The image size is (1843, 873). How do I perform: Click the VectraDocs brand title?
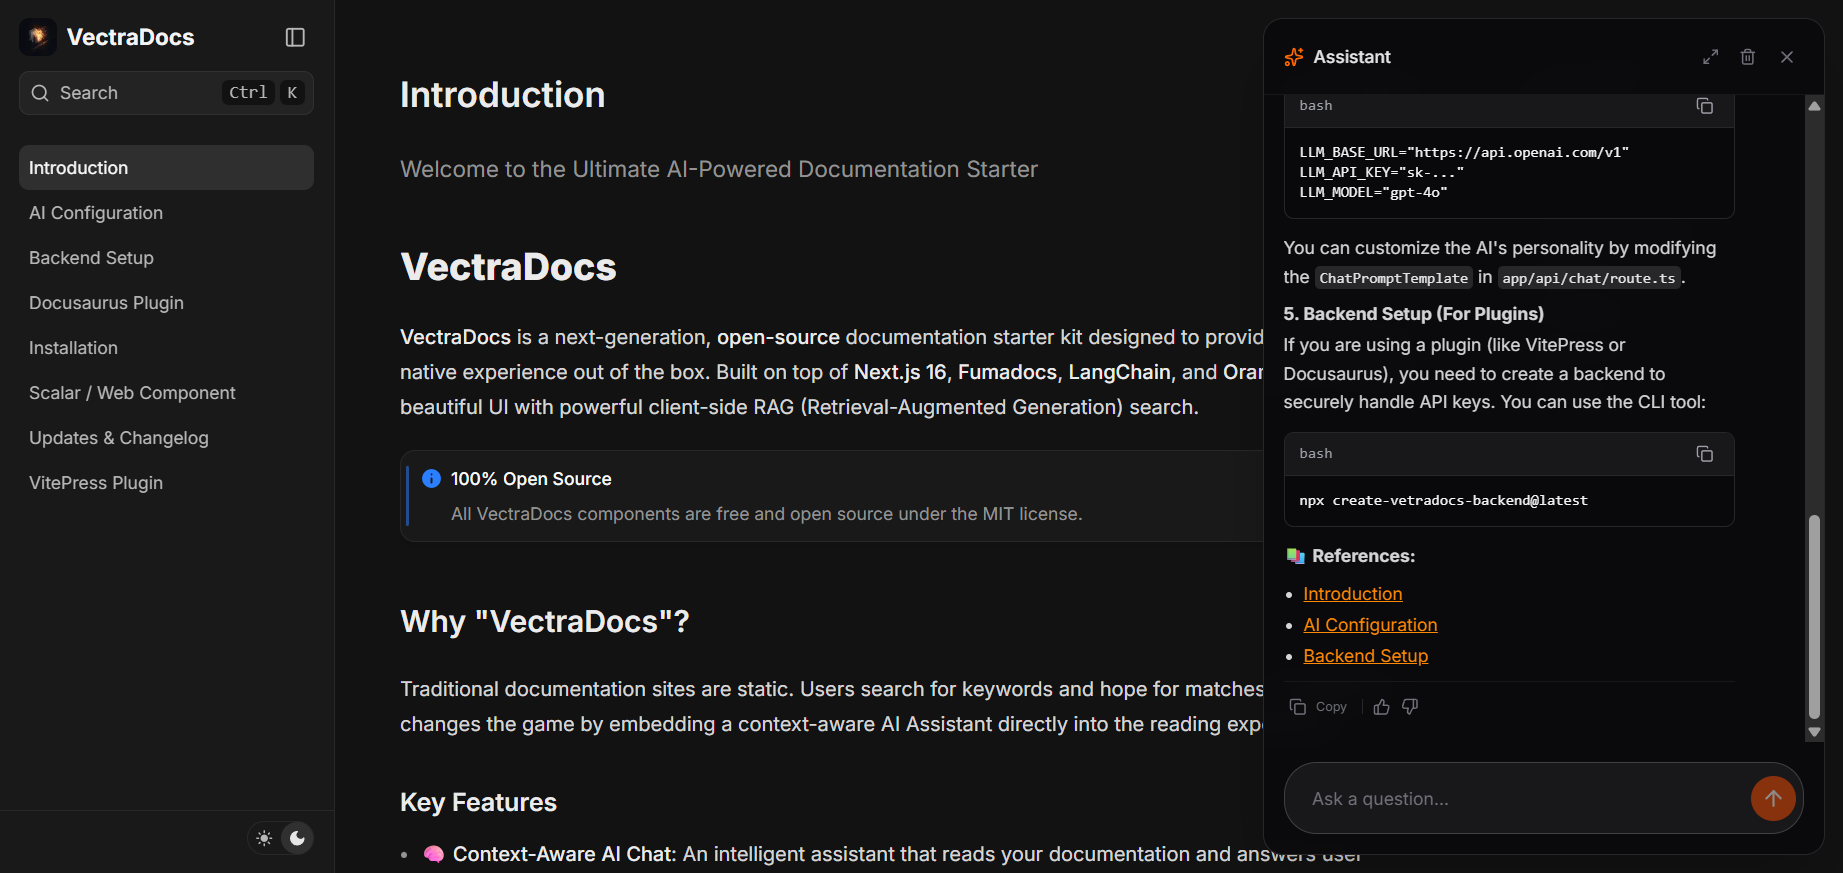tap(130, 37)
